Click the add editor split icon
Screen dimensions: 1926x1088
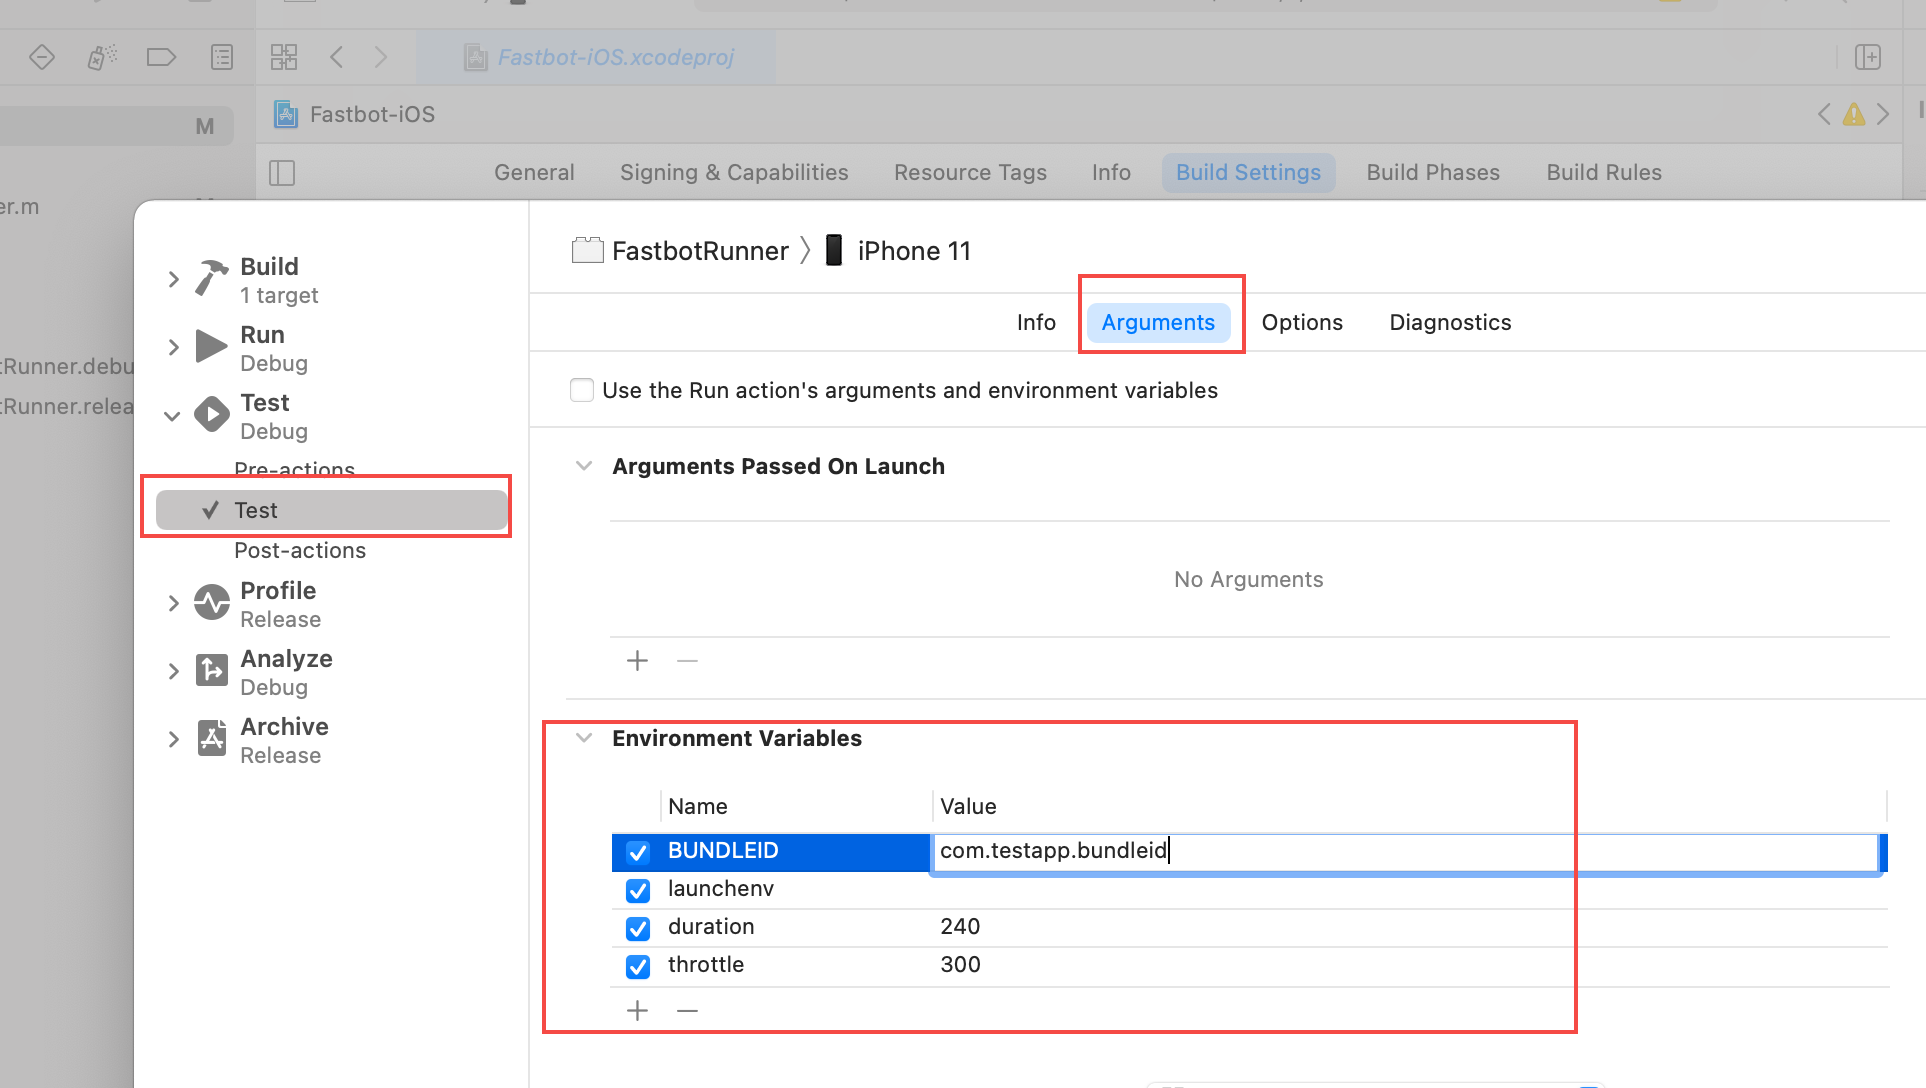click(x=1868, y=57)
